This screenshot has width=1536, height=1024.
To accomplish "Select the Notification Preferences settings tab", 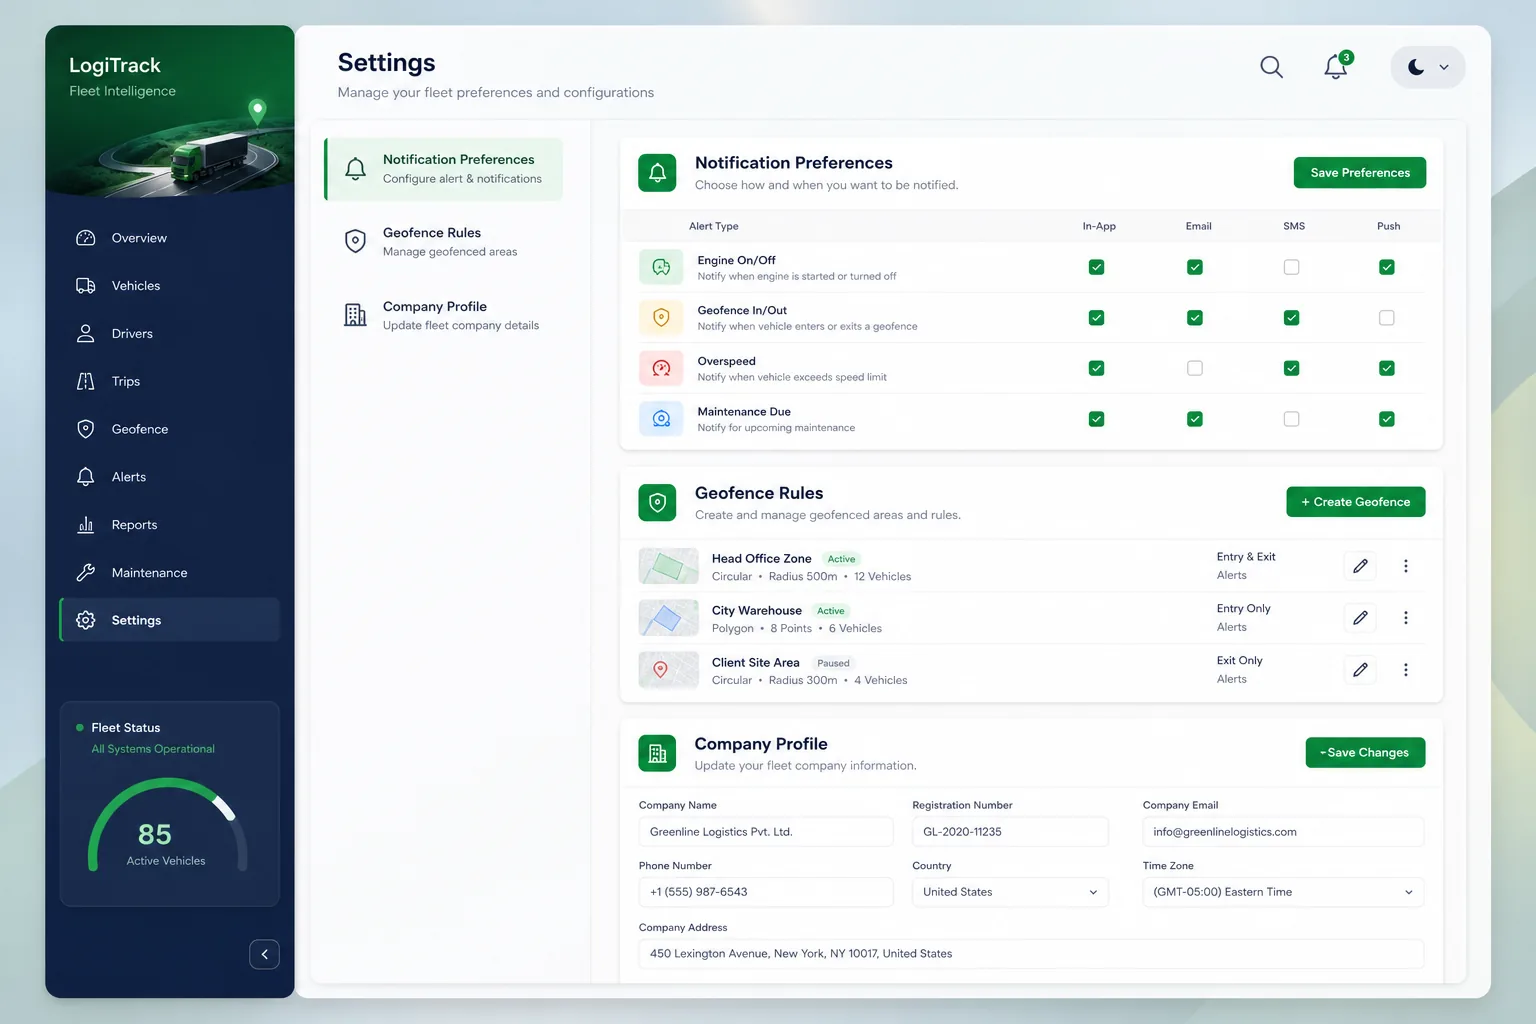I will pos(444,169).
